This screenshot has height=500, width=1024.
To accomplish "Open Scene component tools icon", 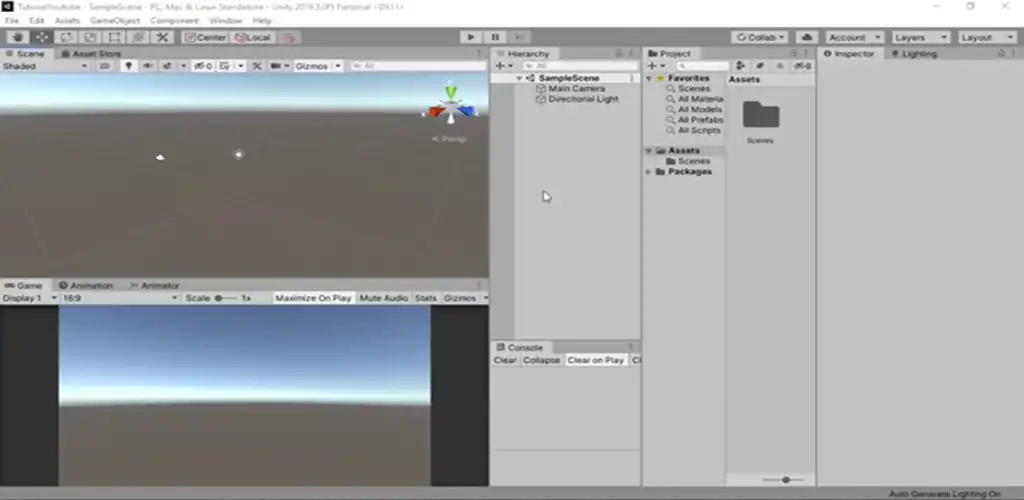I will 257,66.
